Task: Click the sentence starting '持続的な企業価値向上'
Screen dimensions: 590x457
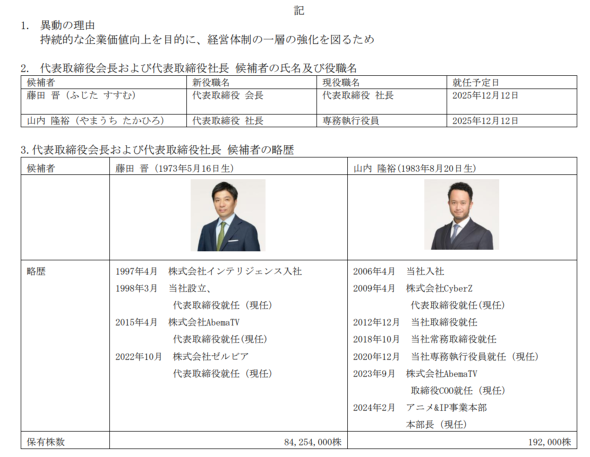Action: tap(207, 39)
